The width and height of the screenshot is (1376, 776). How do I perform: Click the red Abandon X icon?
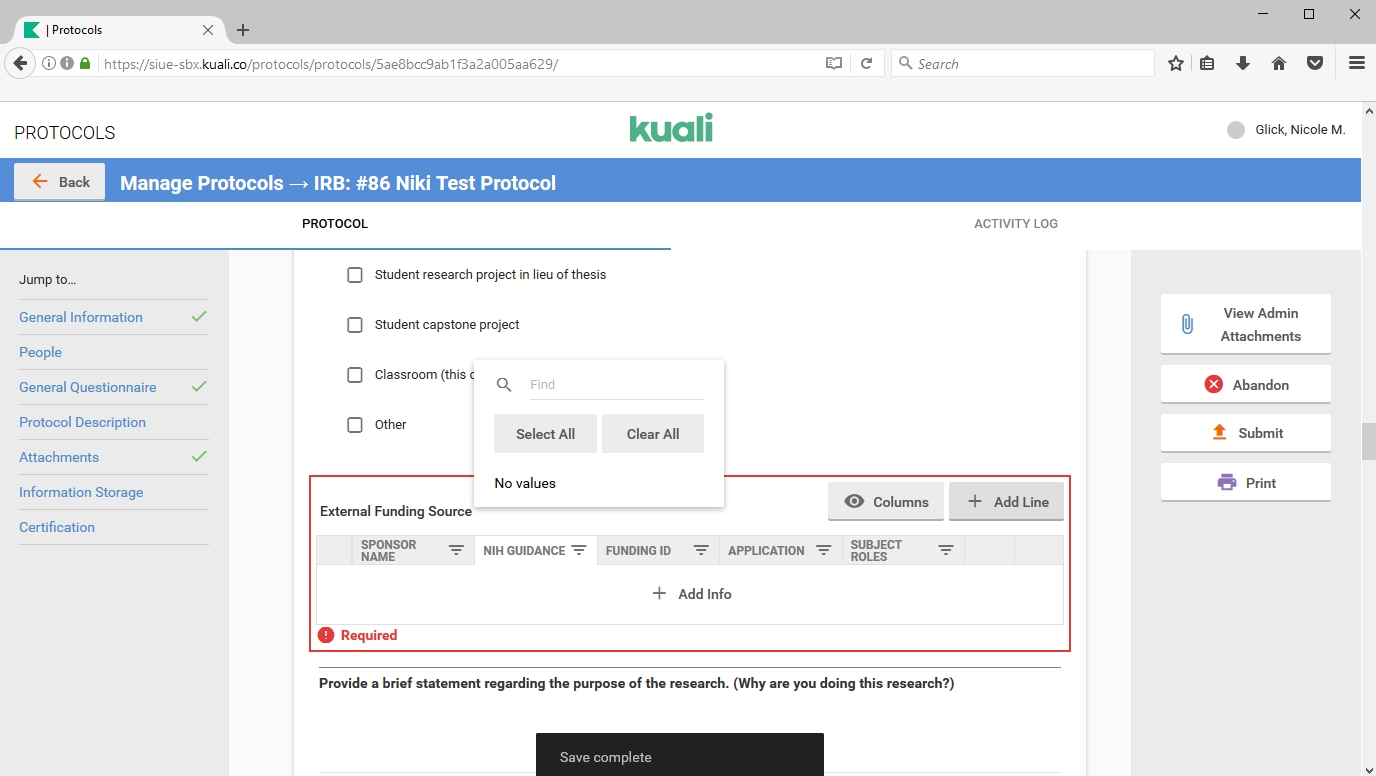(x=1213, y=384)
